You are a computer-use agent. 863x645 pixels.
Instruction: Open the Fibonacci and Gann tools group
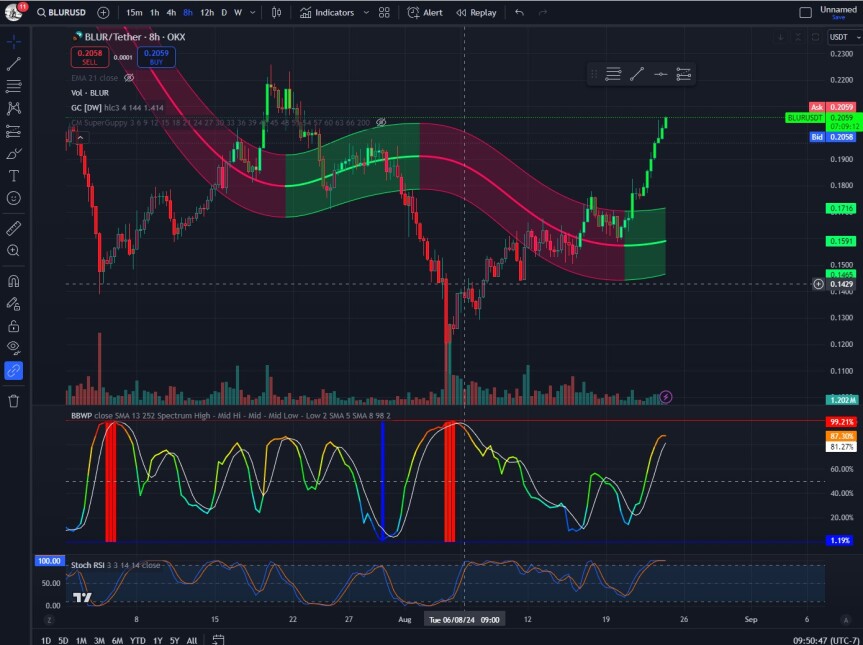point(14,86)
